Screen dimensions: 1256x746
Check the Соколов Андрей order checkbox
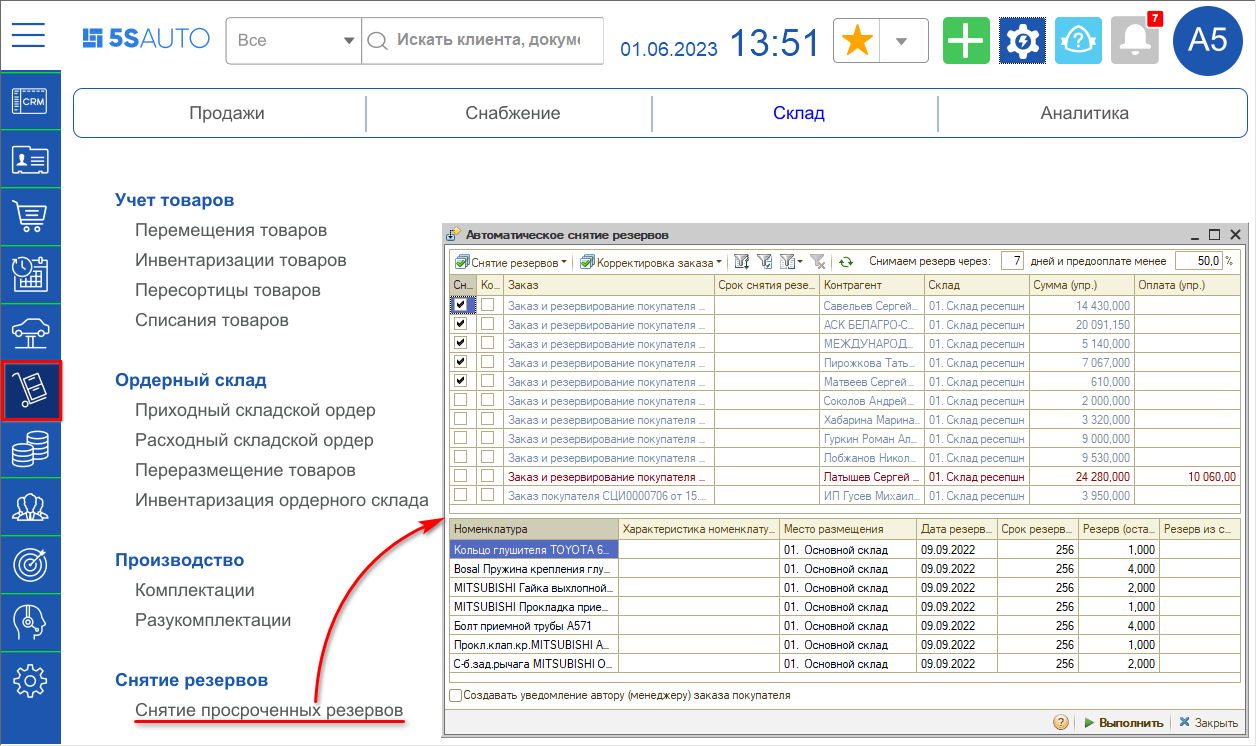click(460, 400)
